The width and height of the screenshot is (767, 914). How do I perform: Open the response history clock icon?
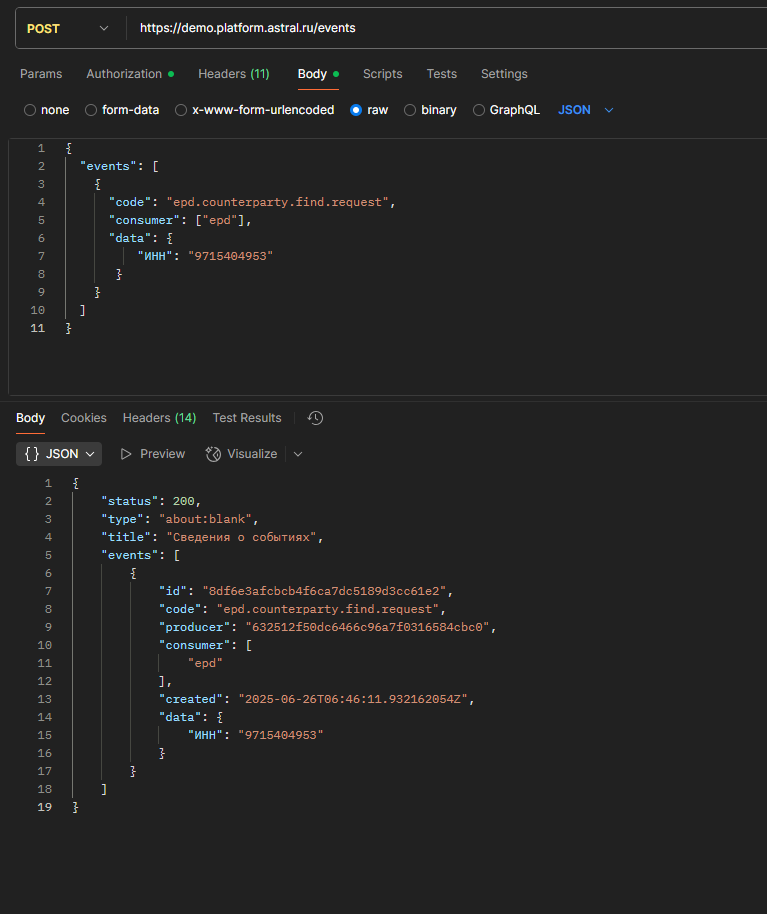(x=315, y=418)
